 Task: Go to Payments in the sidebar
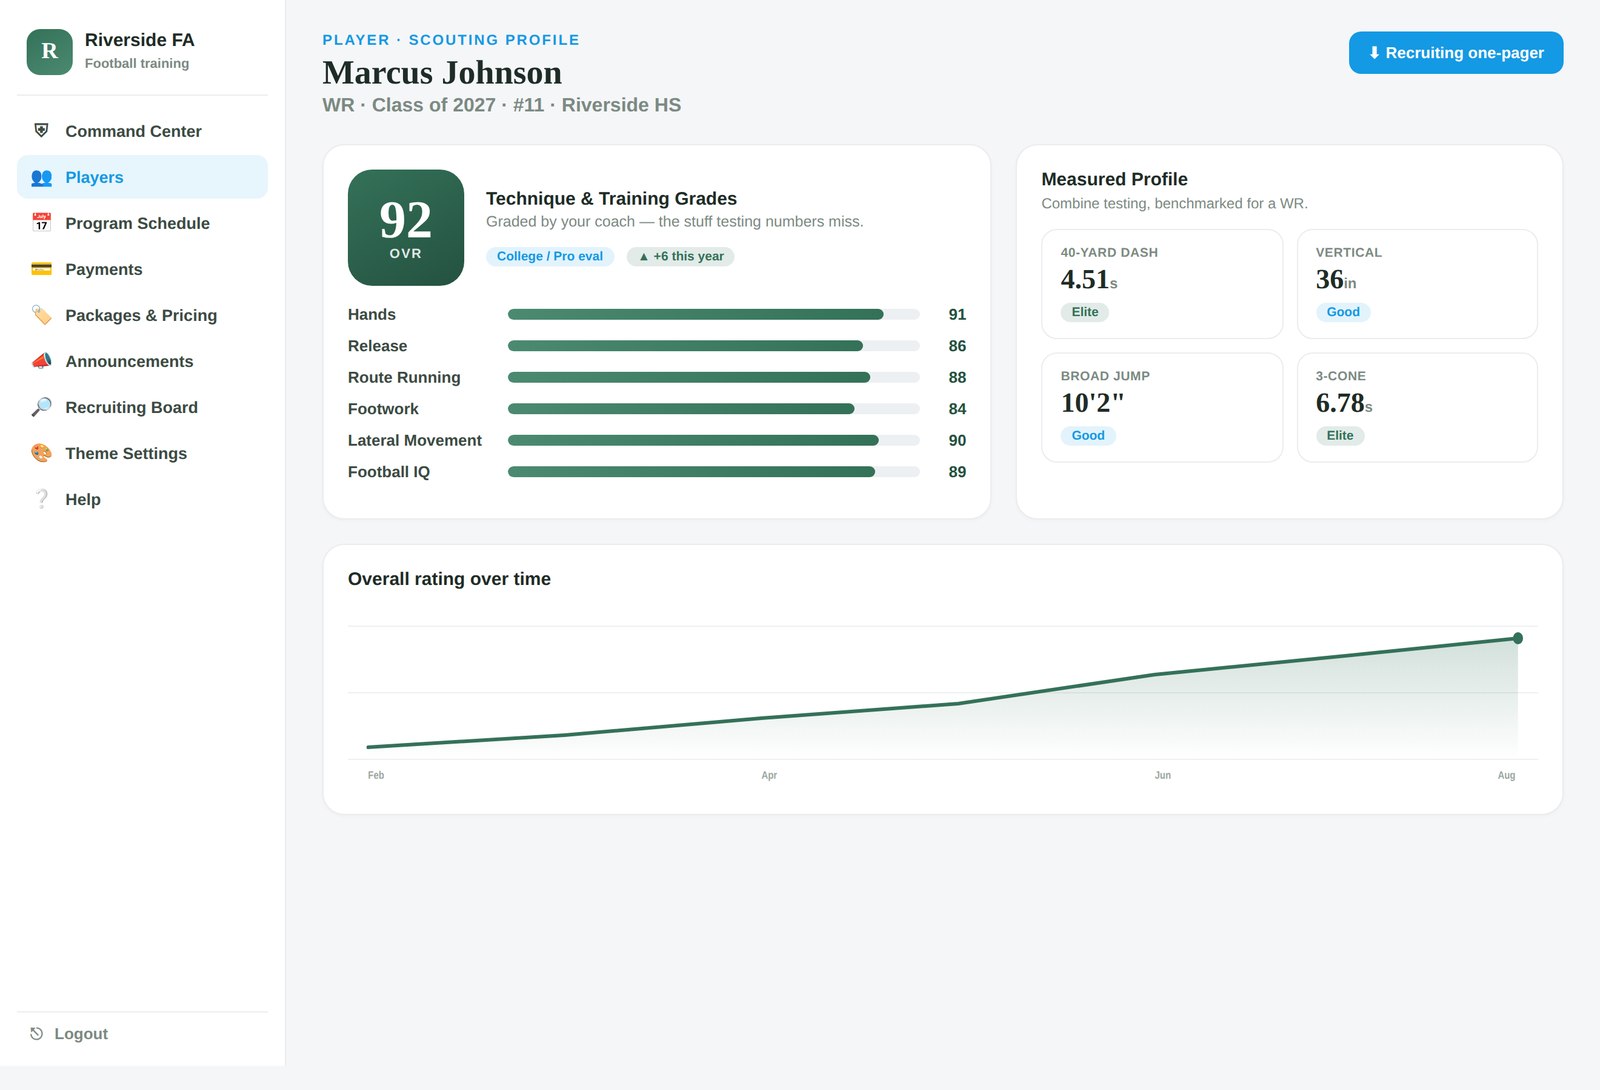[x=142, y=269]
